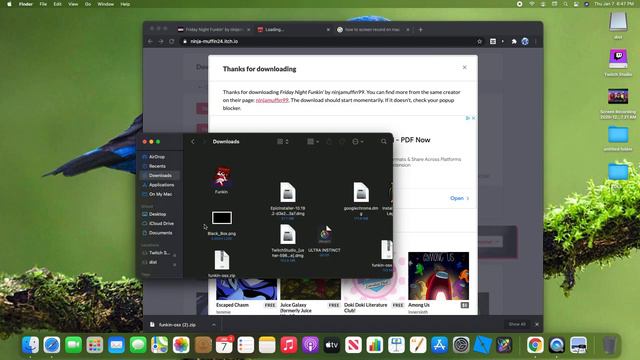This screenshot has height=360, width=640.
Task: Open Twitch Studio volume on desktop
Action: (618, 60)
